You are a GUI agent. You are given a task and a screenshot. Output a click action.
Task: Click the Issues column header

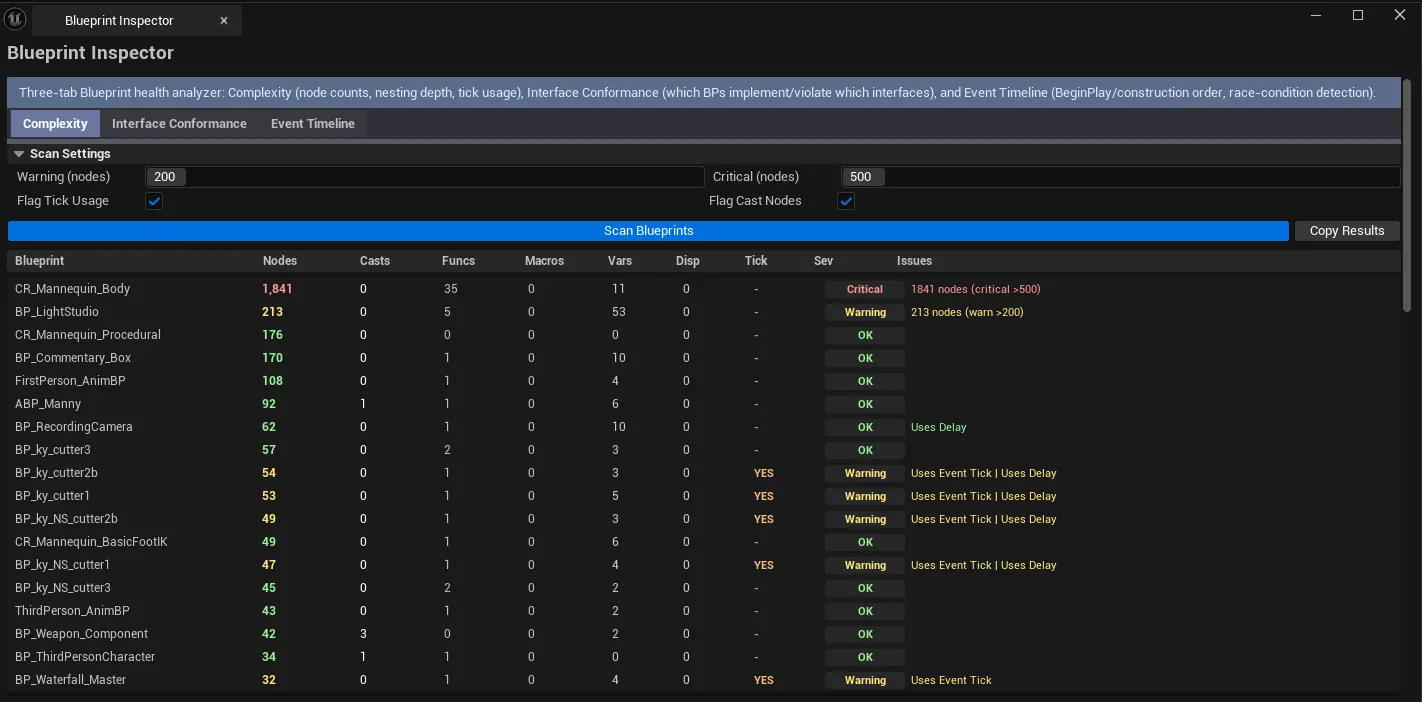click(x=914, y=261)
